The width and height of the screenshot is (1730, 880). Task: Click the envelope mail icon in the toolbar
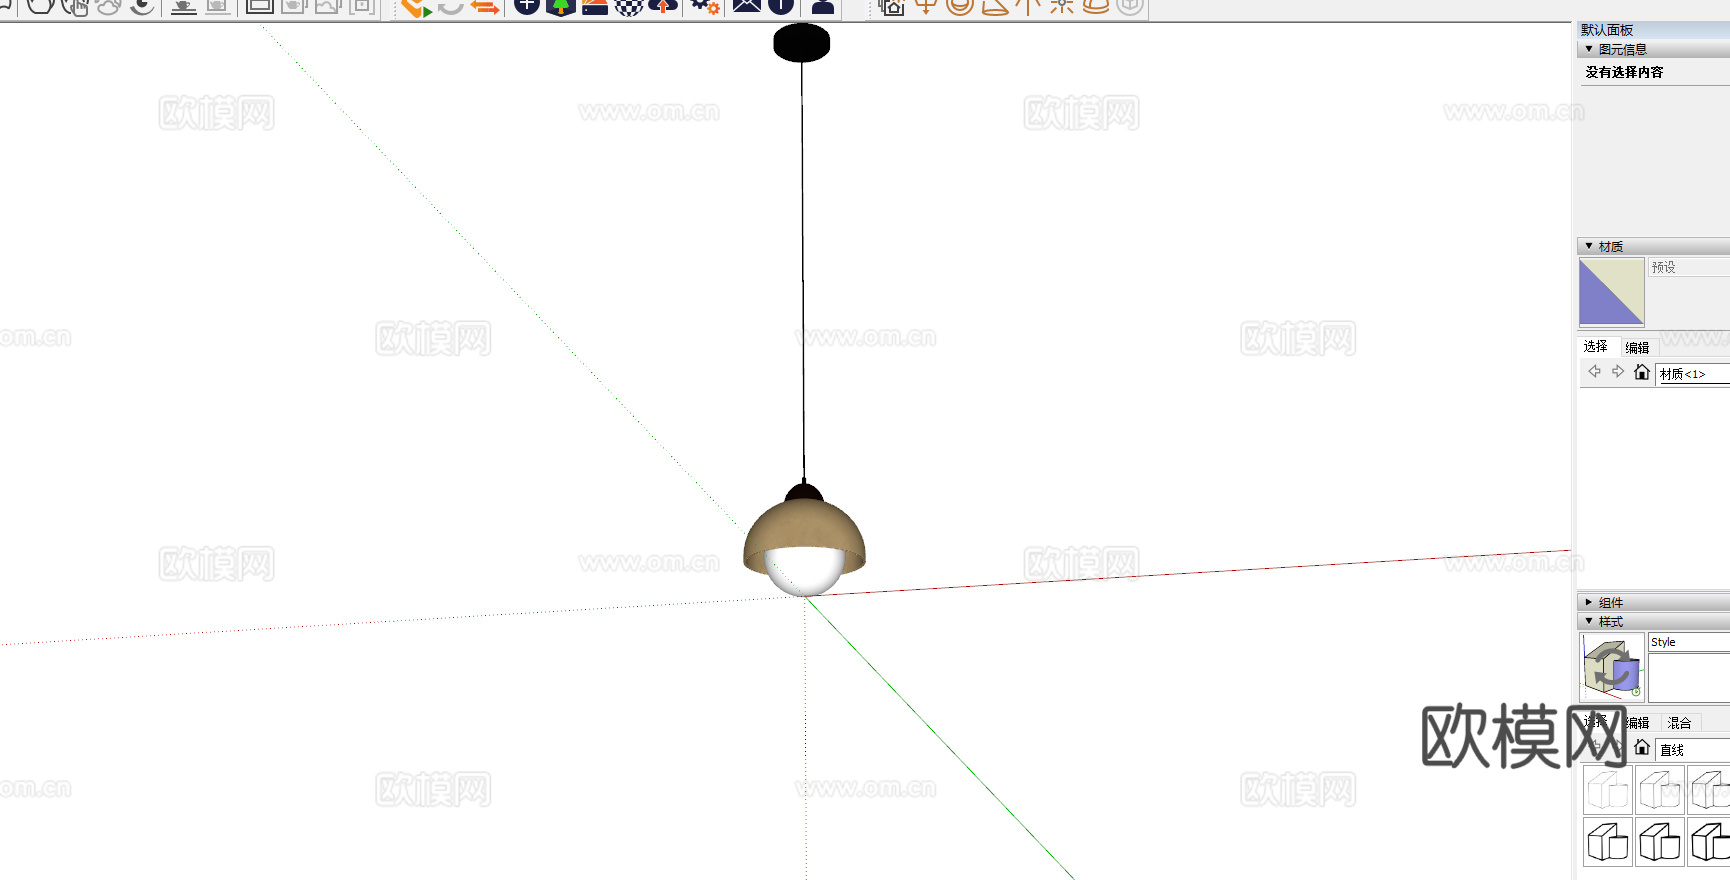coord(746,6)
